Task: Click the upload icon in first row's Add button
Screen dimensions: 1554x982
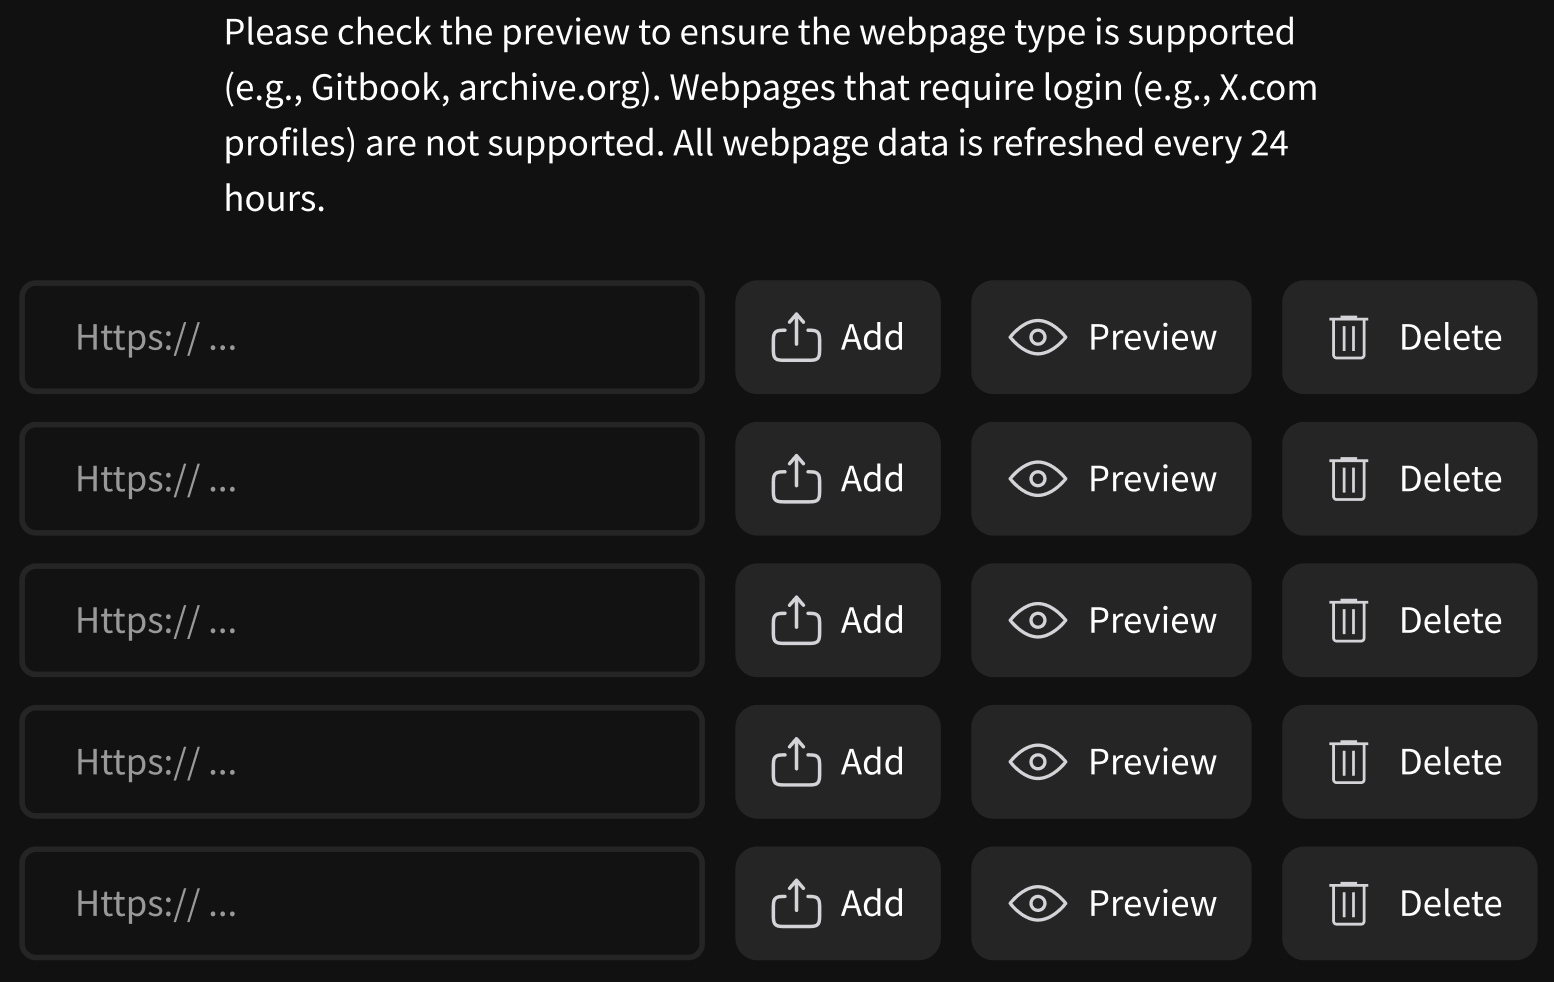Action: 796,337
